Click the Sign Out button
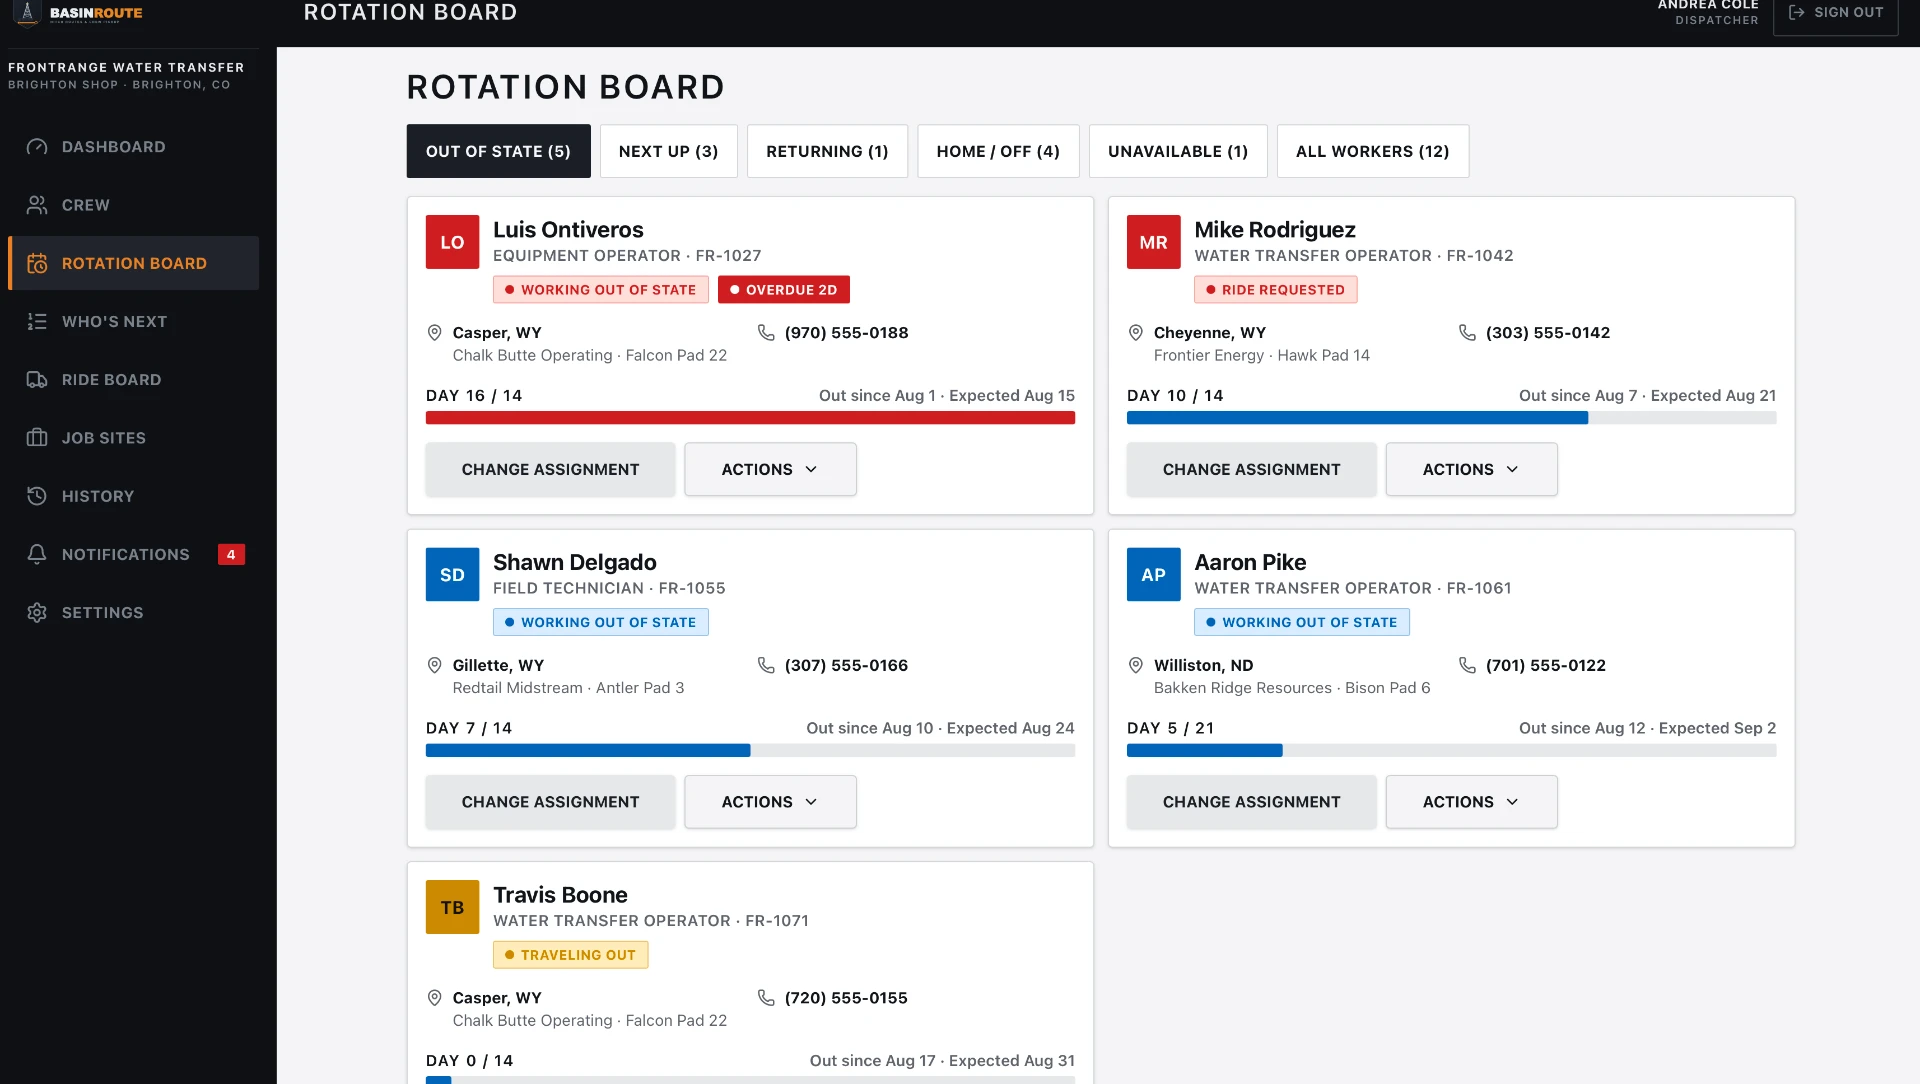The height and width of the screenshot is (1084, 1920). [1835, 13]
